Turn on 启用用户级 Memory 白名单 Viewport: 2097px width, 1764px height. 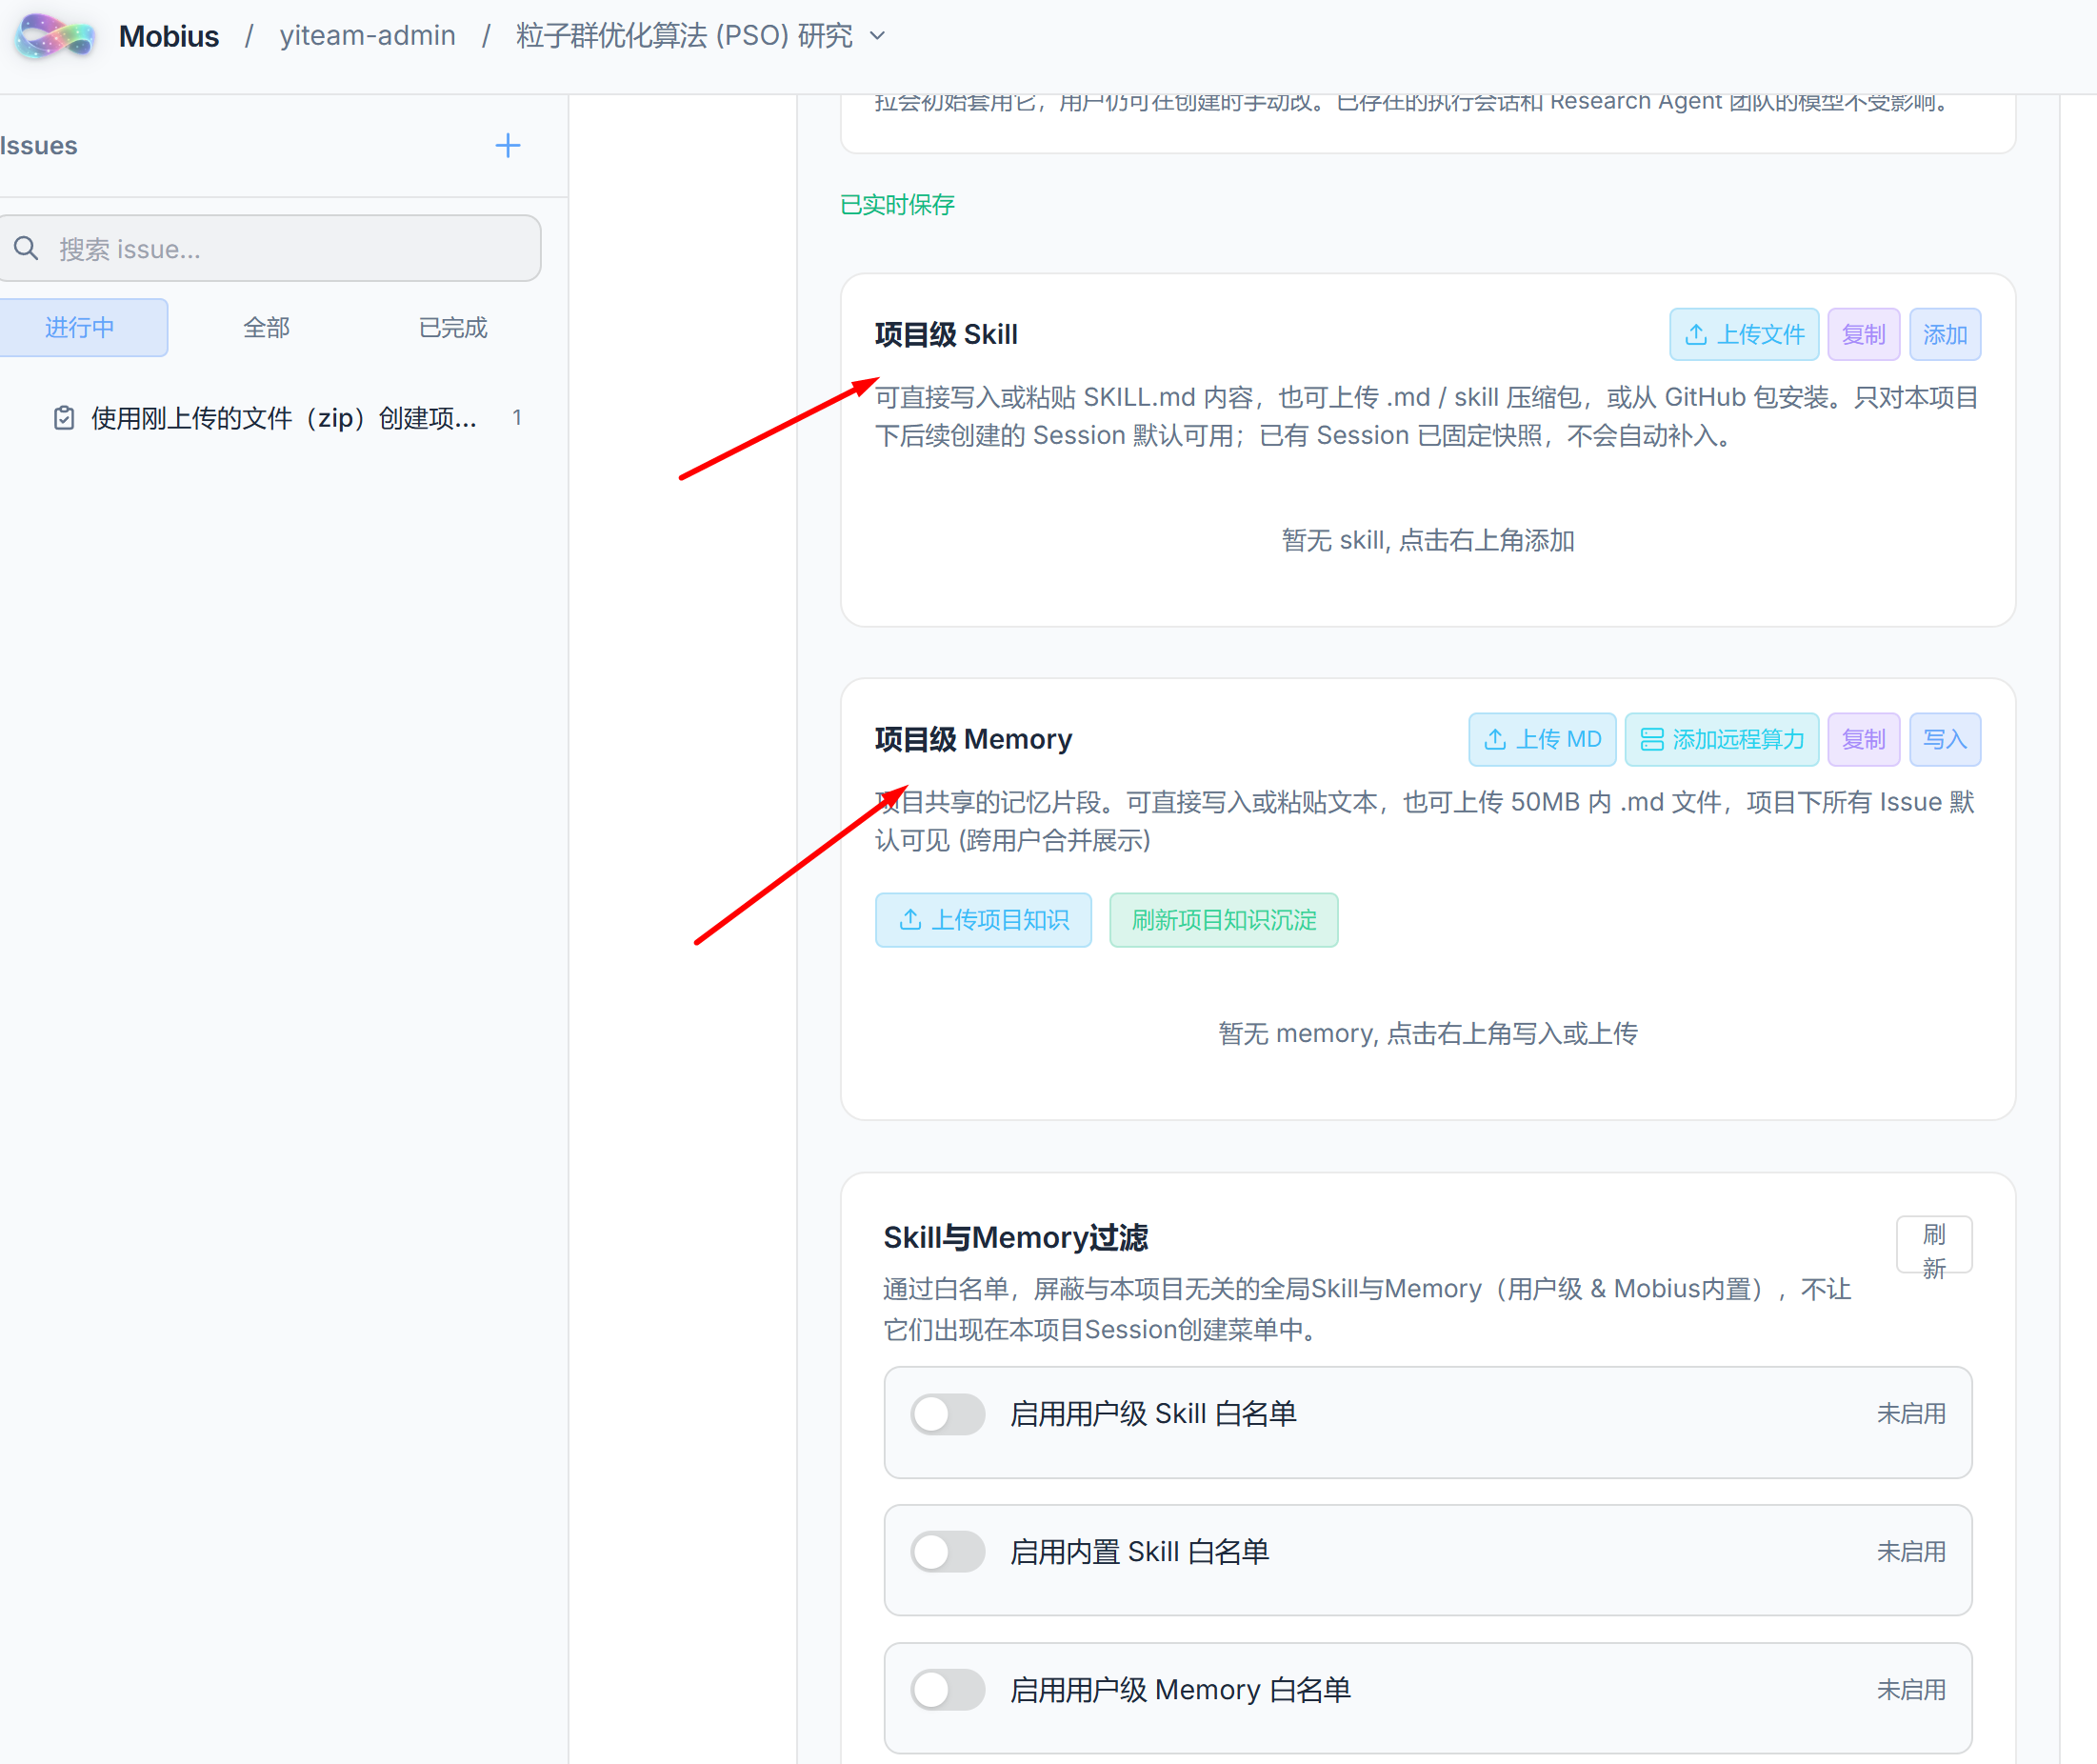tap(947, 1690)
